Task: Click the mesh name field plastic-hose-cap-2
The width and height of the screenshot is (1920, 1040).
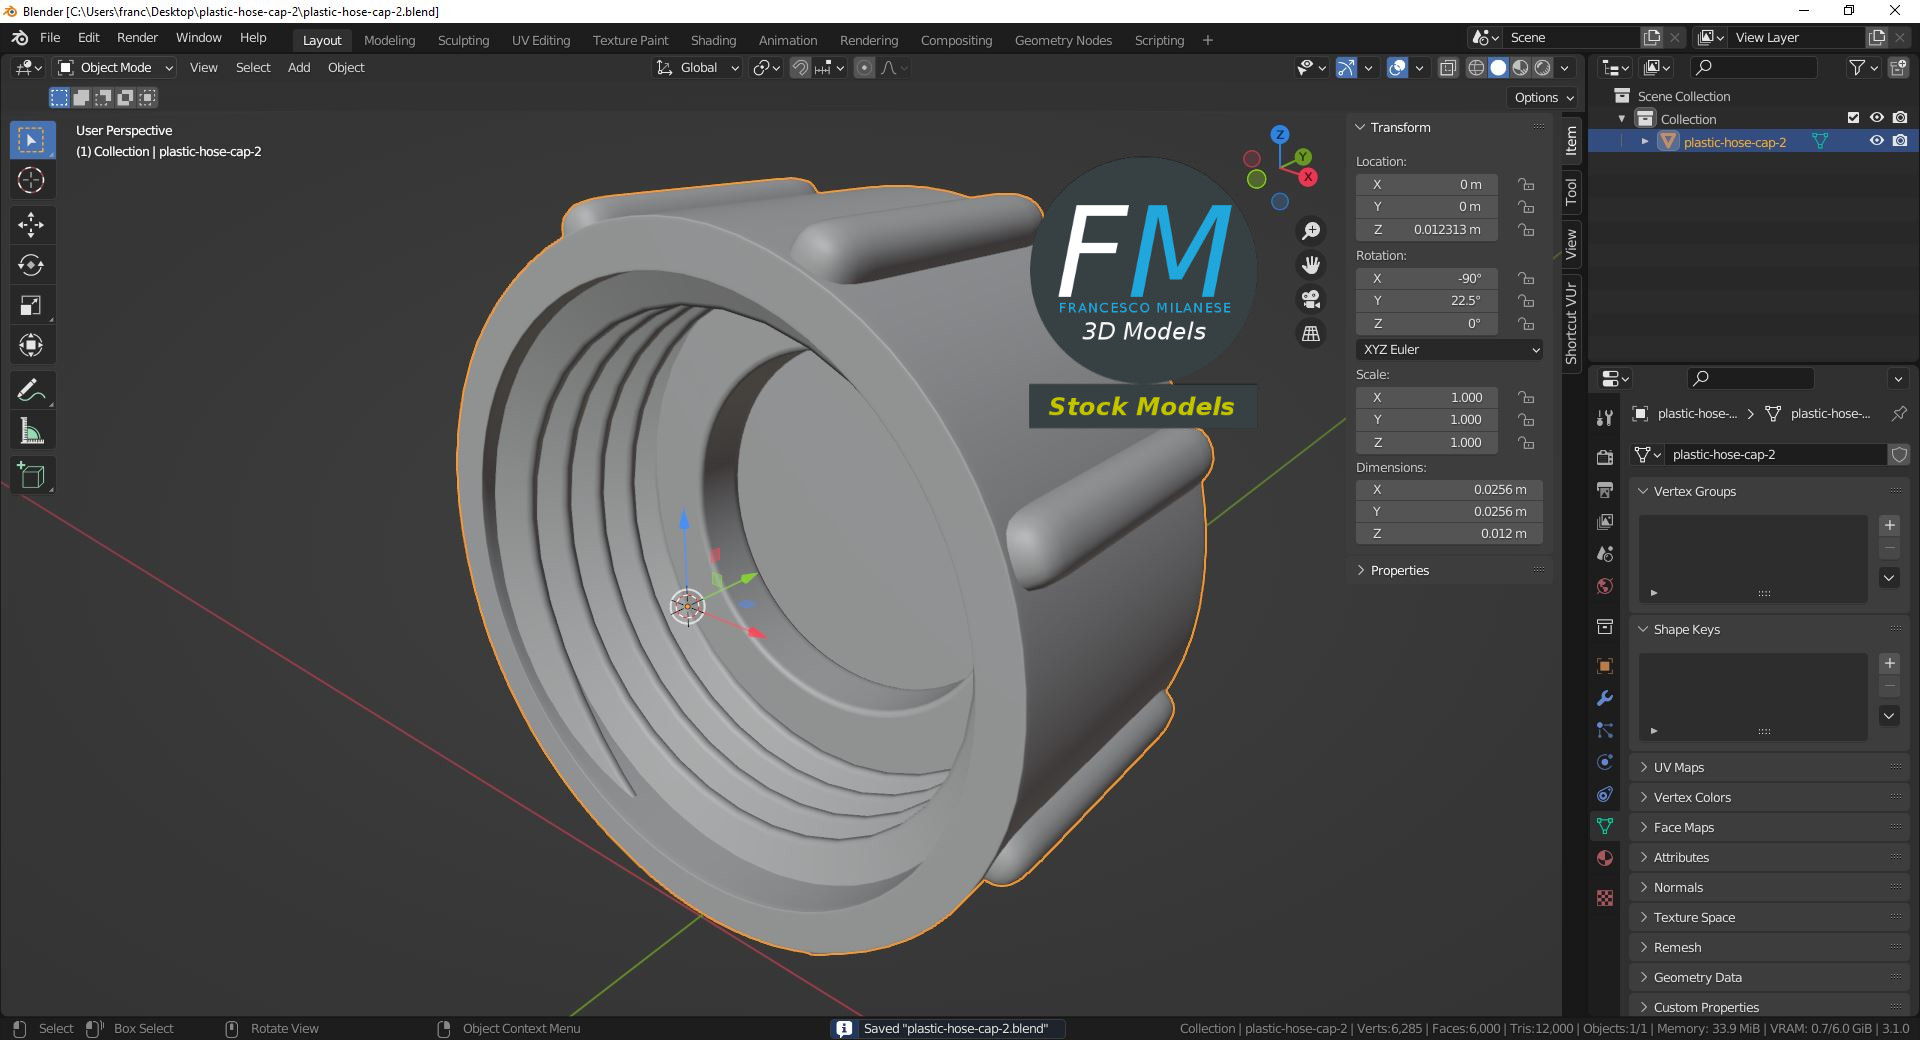Action: tap(1775, 455)
